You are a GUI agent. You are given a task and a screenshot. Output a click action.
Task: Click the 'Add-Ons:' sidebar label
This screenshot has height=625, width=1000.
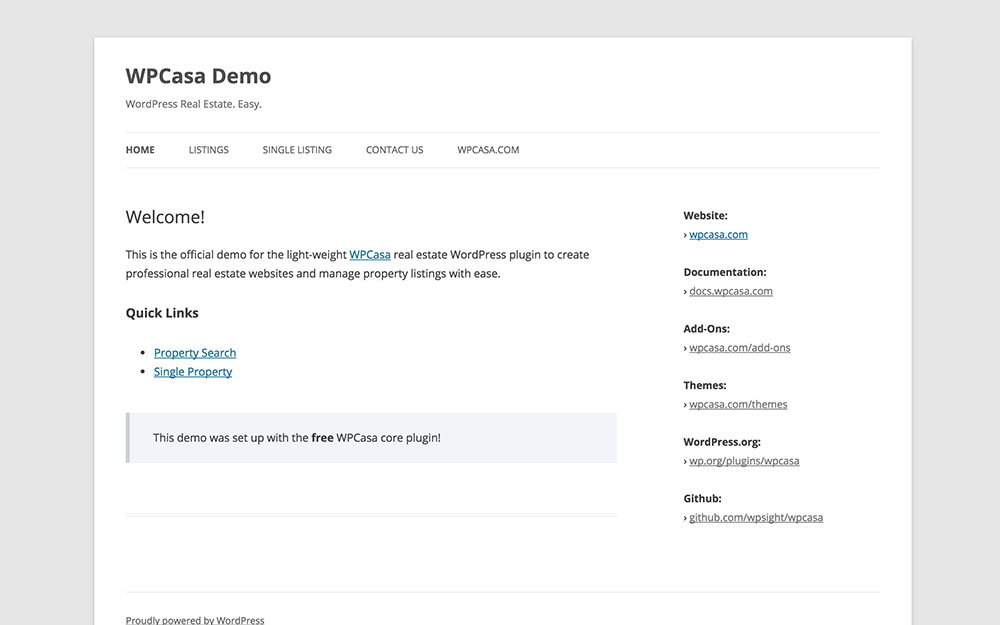point(707,329)
